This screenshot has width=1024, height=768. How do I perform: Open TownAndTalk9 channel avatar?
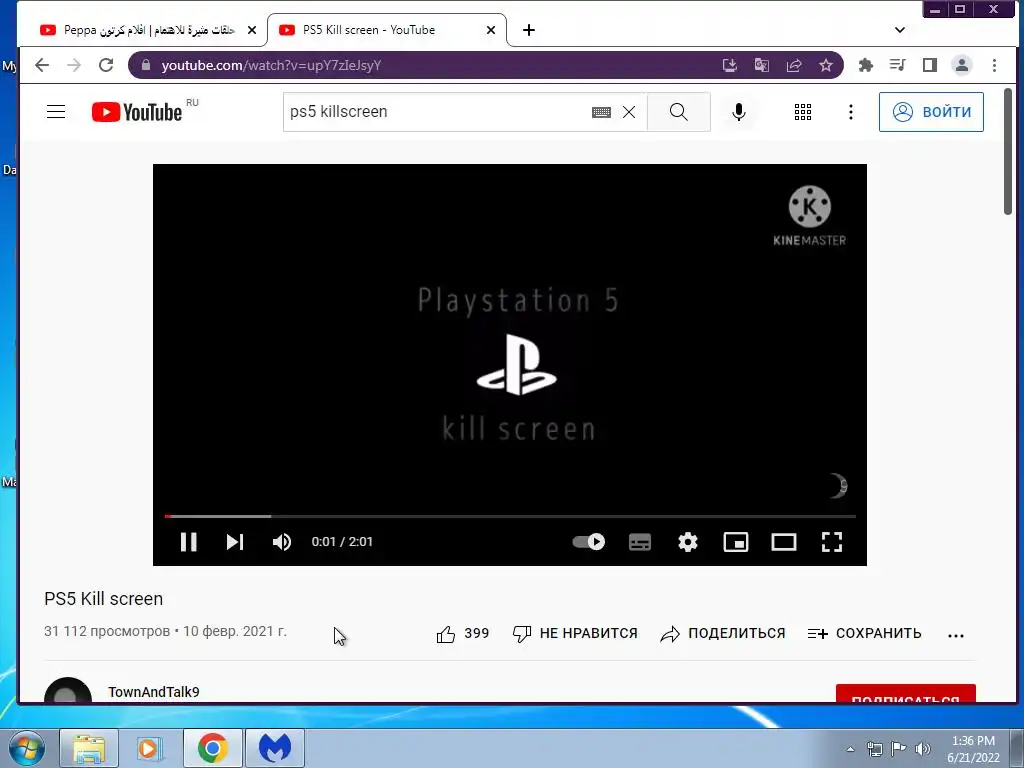click(x=68, y=690)
